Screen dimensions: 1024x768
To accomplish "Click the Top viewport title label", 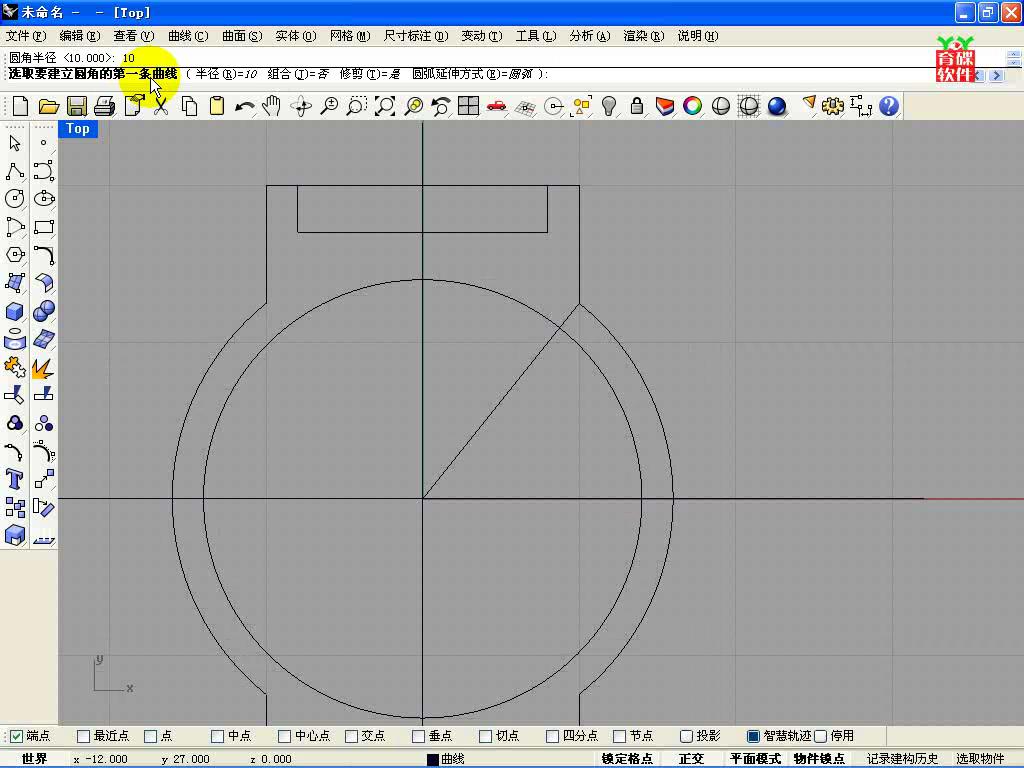I will [x=78, y=129].
